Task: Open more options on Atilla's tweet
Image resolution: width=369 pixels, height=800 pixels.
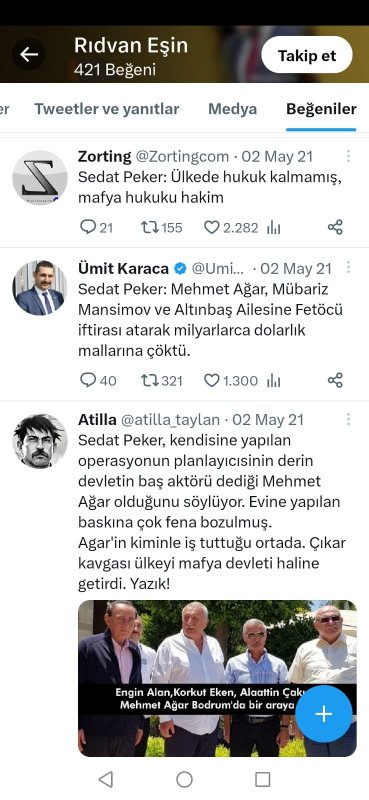Action: click(x=349, y=419)
